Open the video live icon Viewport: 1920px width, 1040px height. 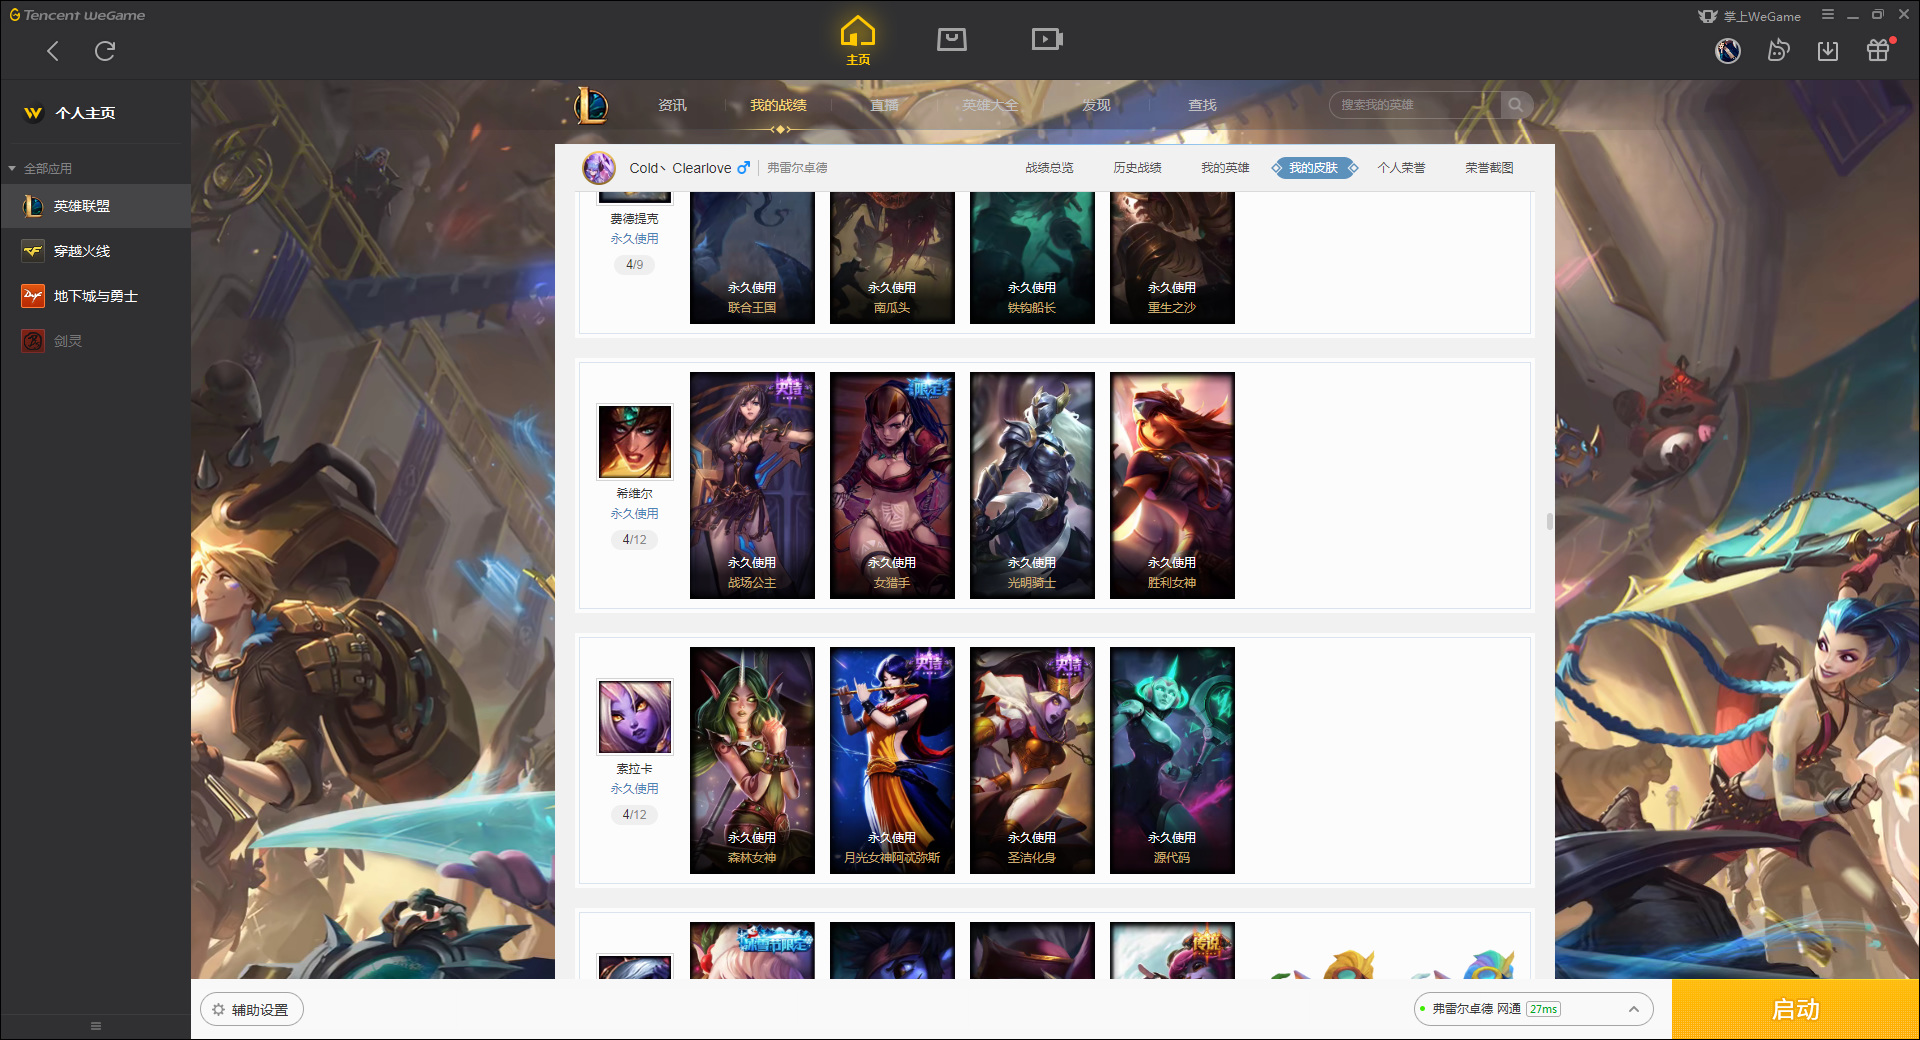[x=1047, y=40]
